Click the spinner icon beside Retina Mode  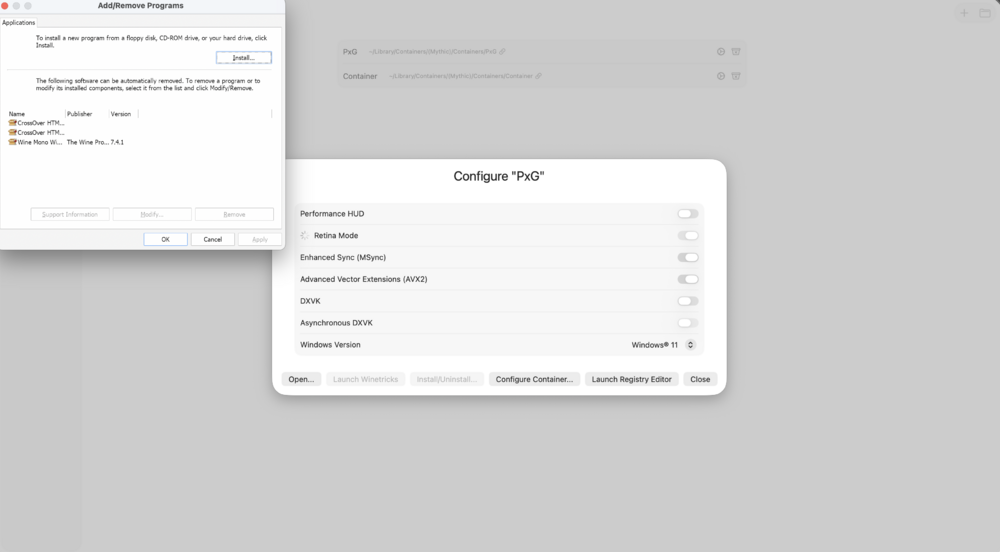tap(305, 235)
